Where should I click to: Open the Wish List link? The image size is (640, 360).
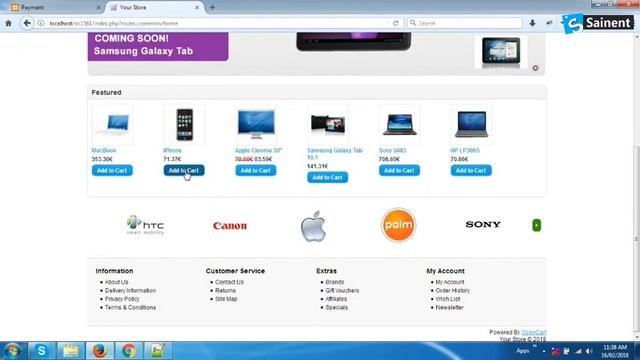[448, 299]
